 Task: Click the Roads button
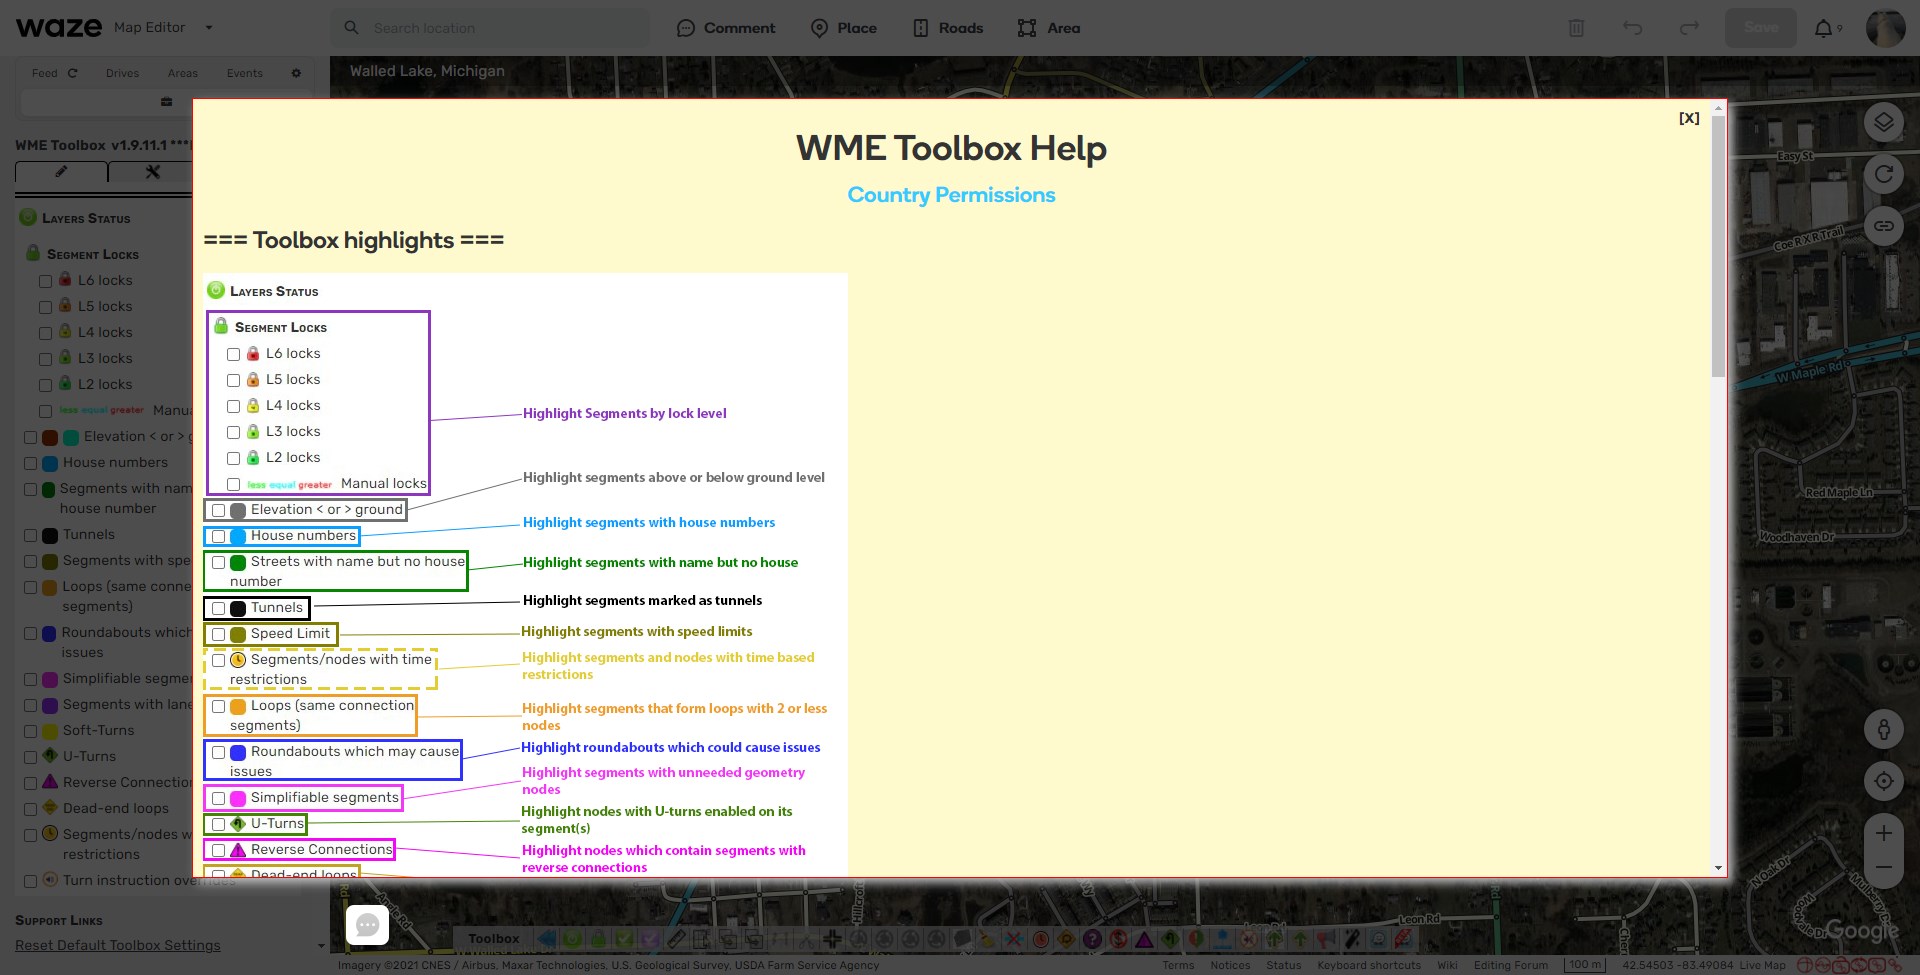click(x=948, y=28)
